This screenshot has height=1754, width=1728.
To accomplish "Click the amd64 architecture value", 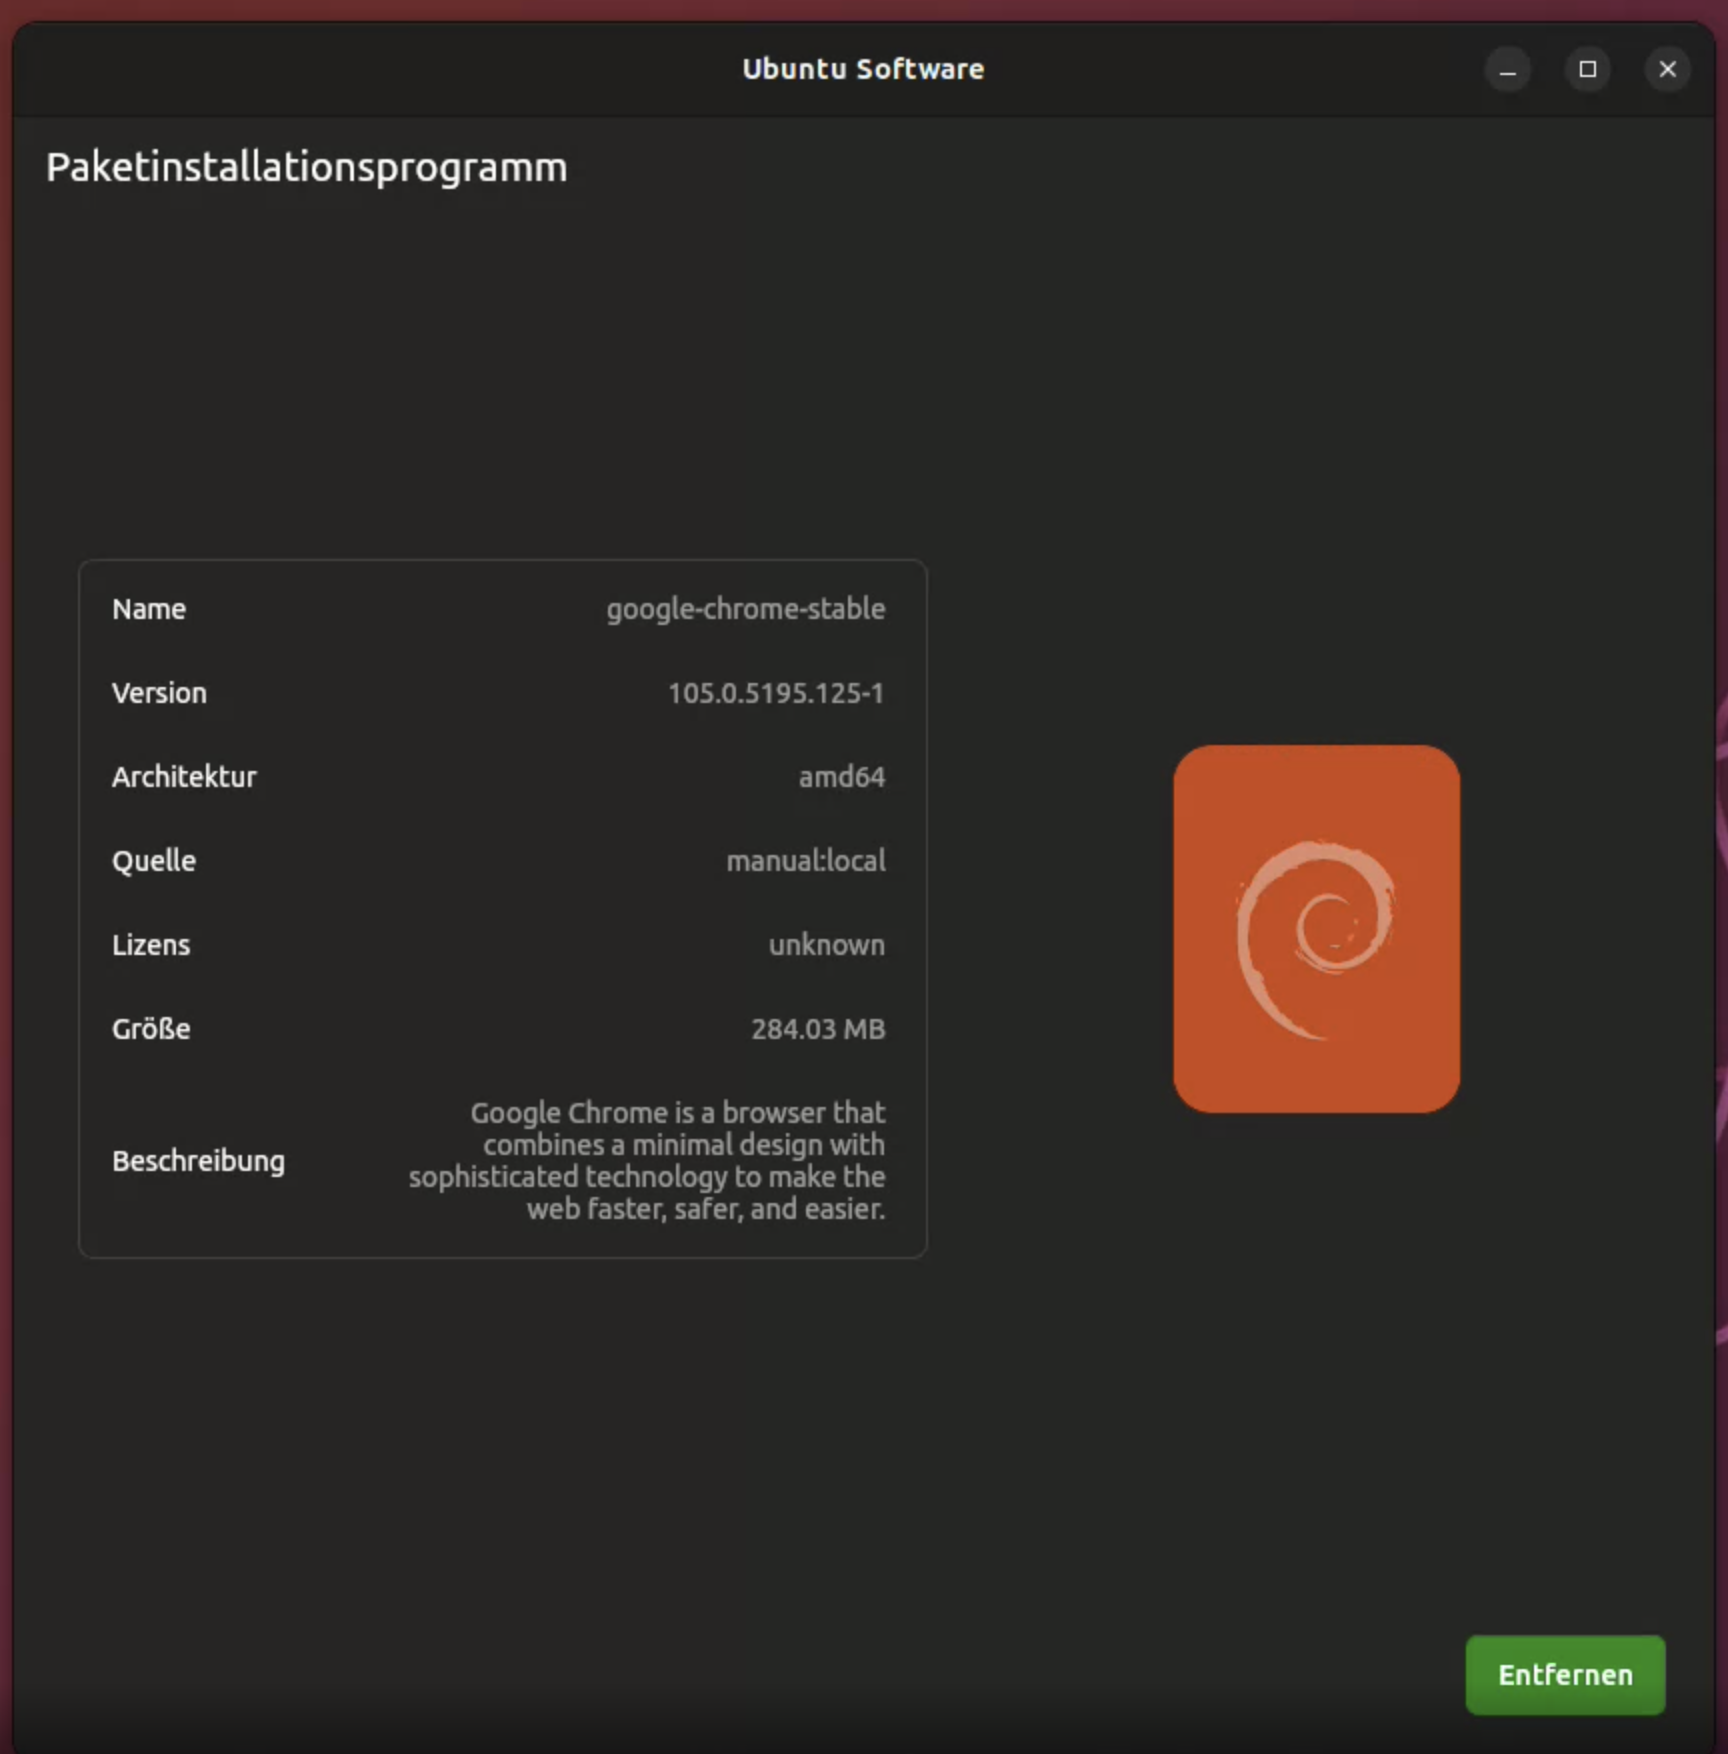I will [842, 777].
